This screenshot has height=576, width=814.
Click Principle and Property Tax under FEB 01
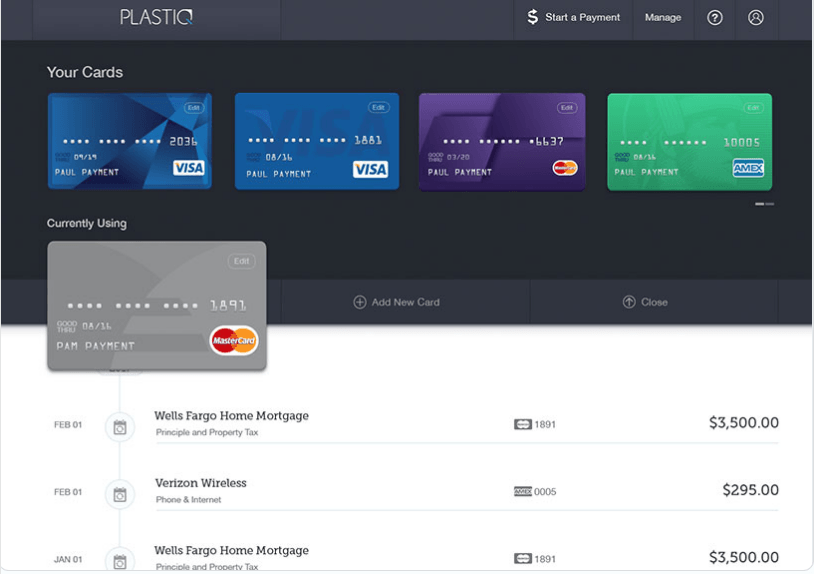(207, 432)
